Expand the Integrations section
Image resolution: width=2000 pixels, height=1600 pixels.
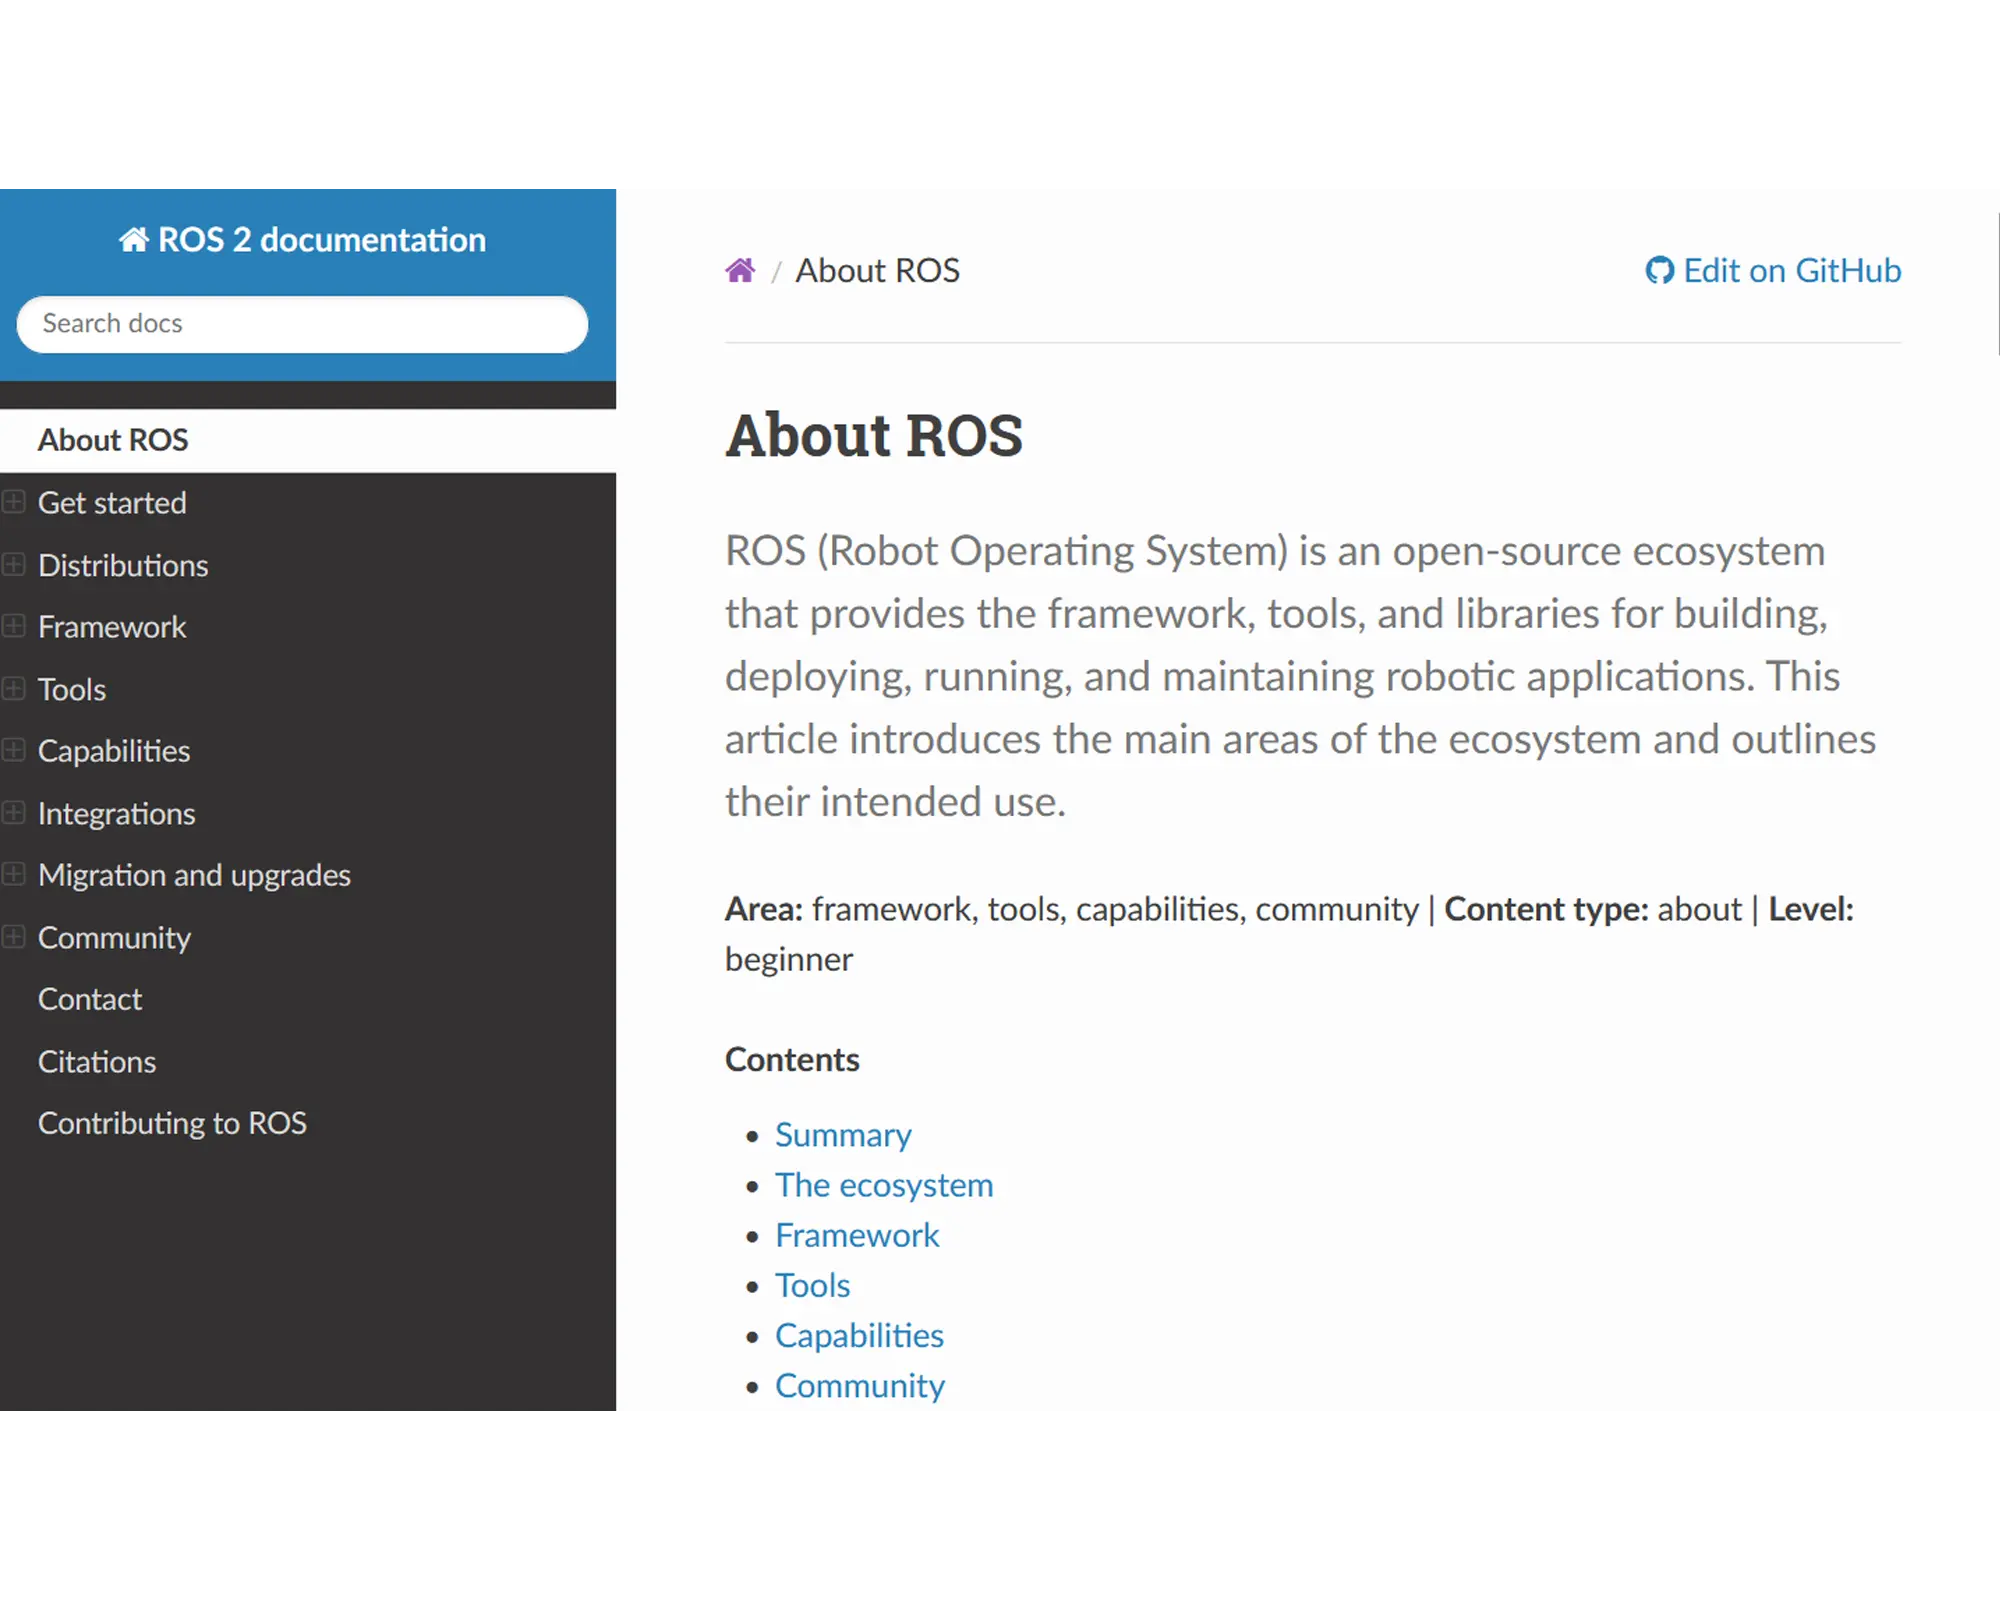(x=14, y=813)
